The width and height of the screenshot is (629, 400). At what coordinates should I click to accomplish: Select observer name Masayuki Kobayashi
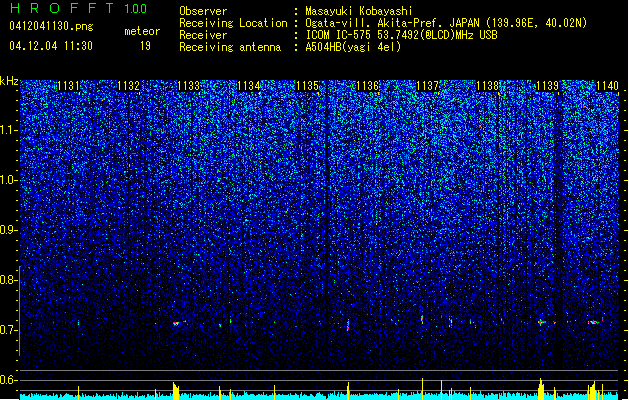pyautogui.click(x=359, y=11)
